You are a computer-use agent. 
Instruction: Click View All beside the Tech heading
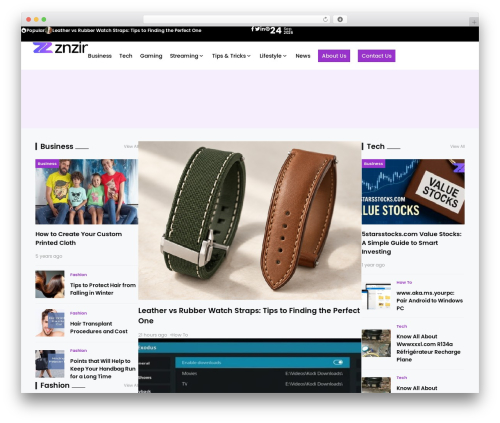point(457,146)
